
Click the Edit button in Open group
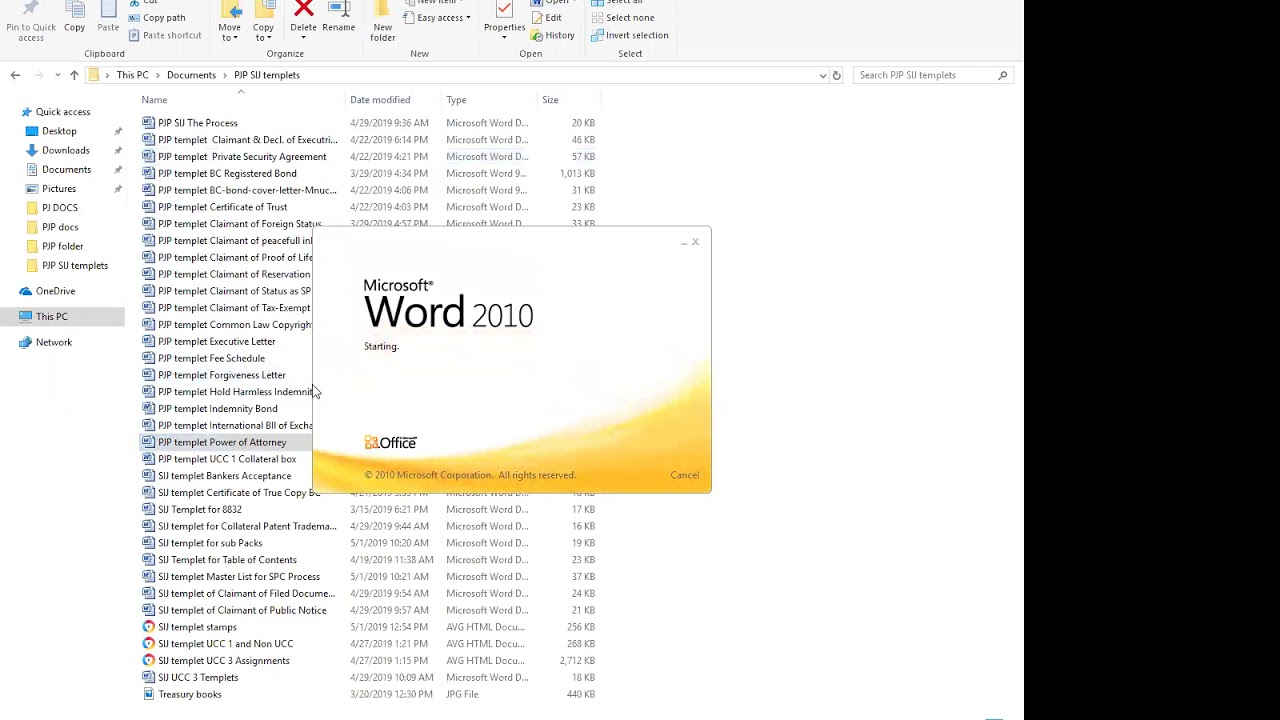pyautogui.click(x=545, y=18)
